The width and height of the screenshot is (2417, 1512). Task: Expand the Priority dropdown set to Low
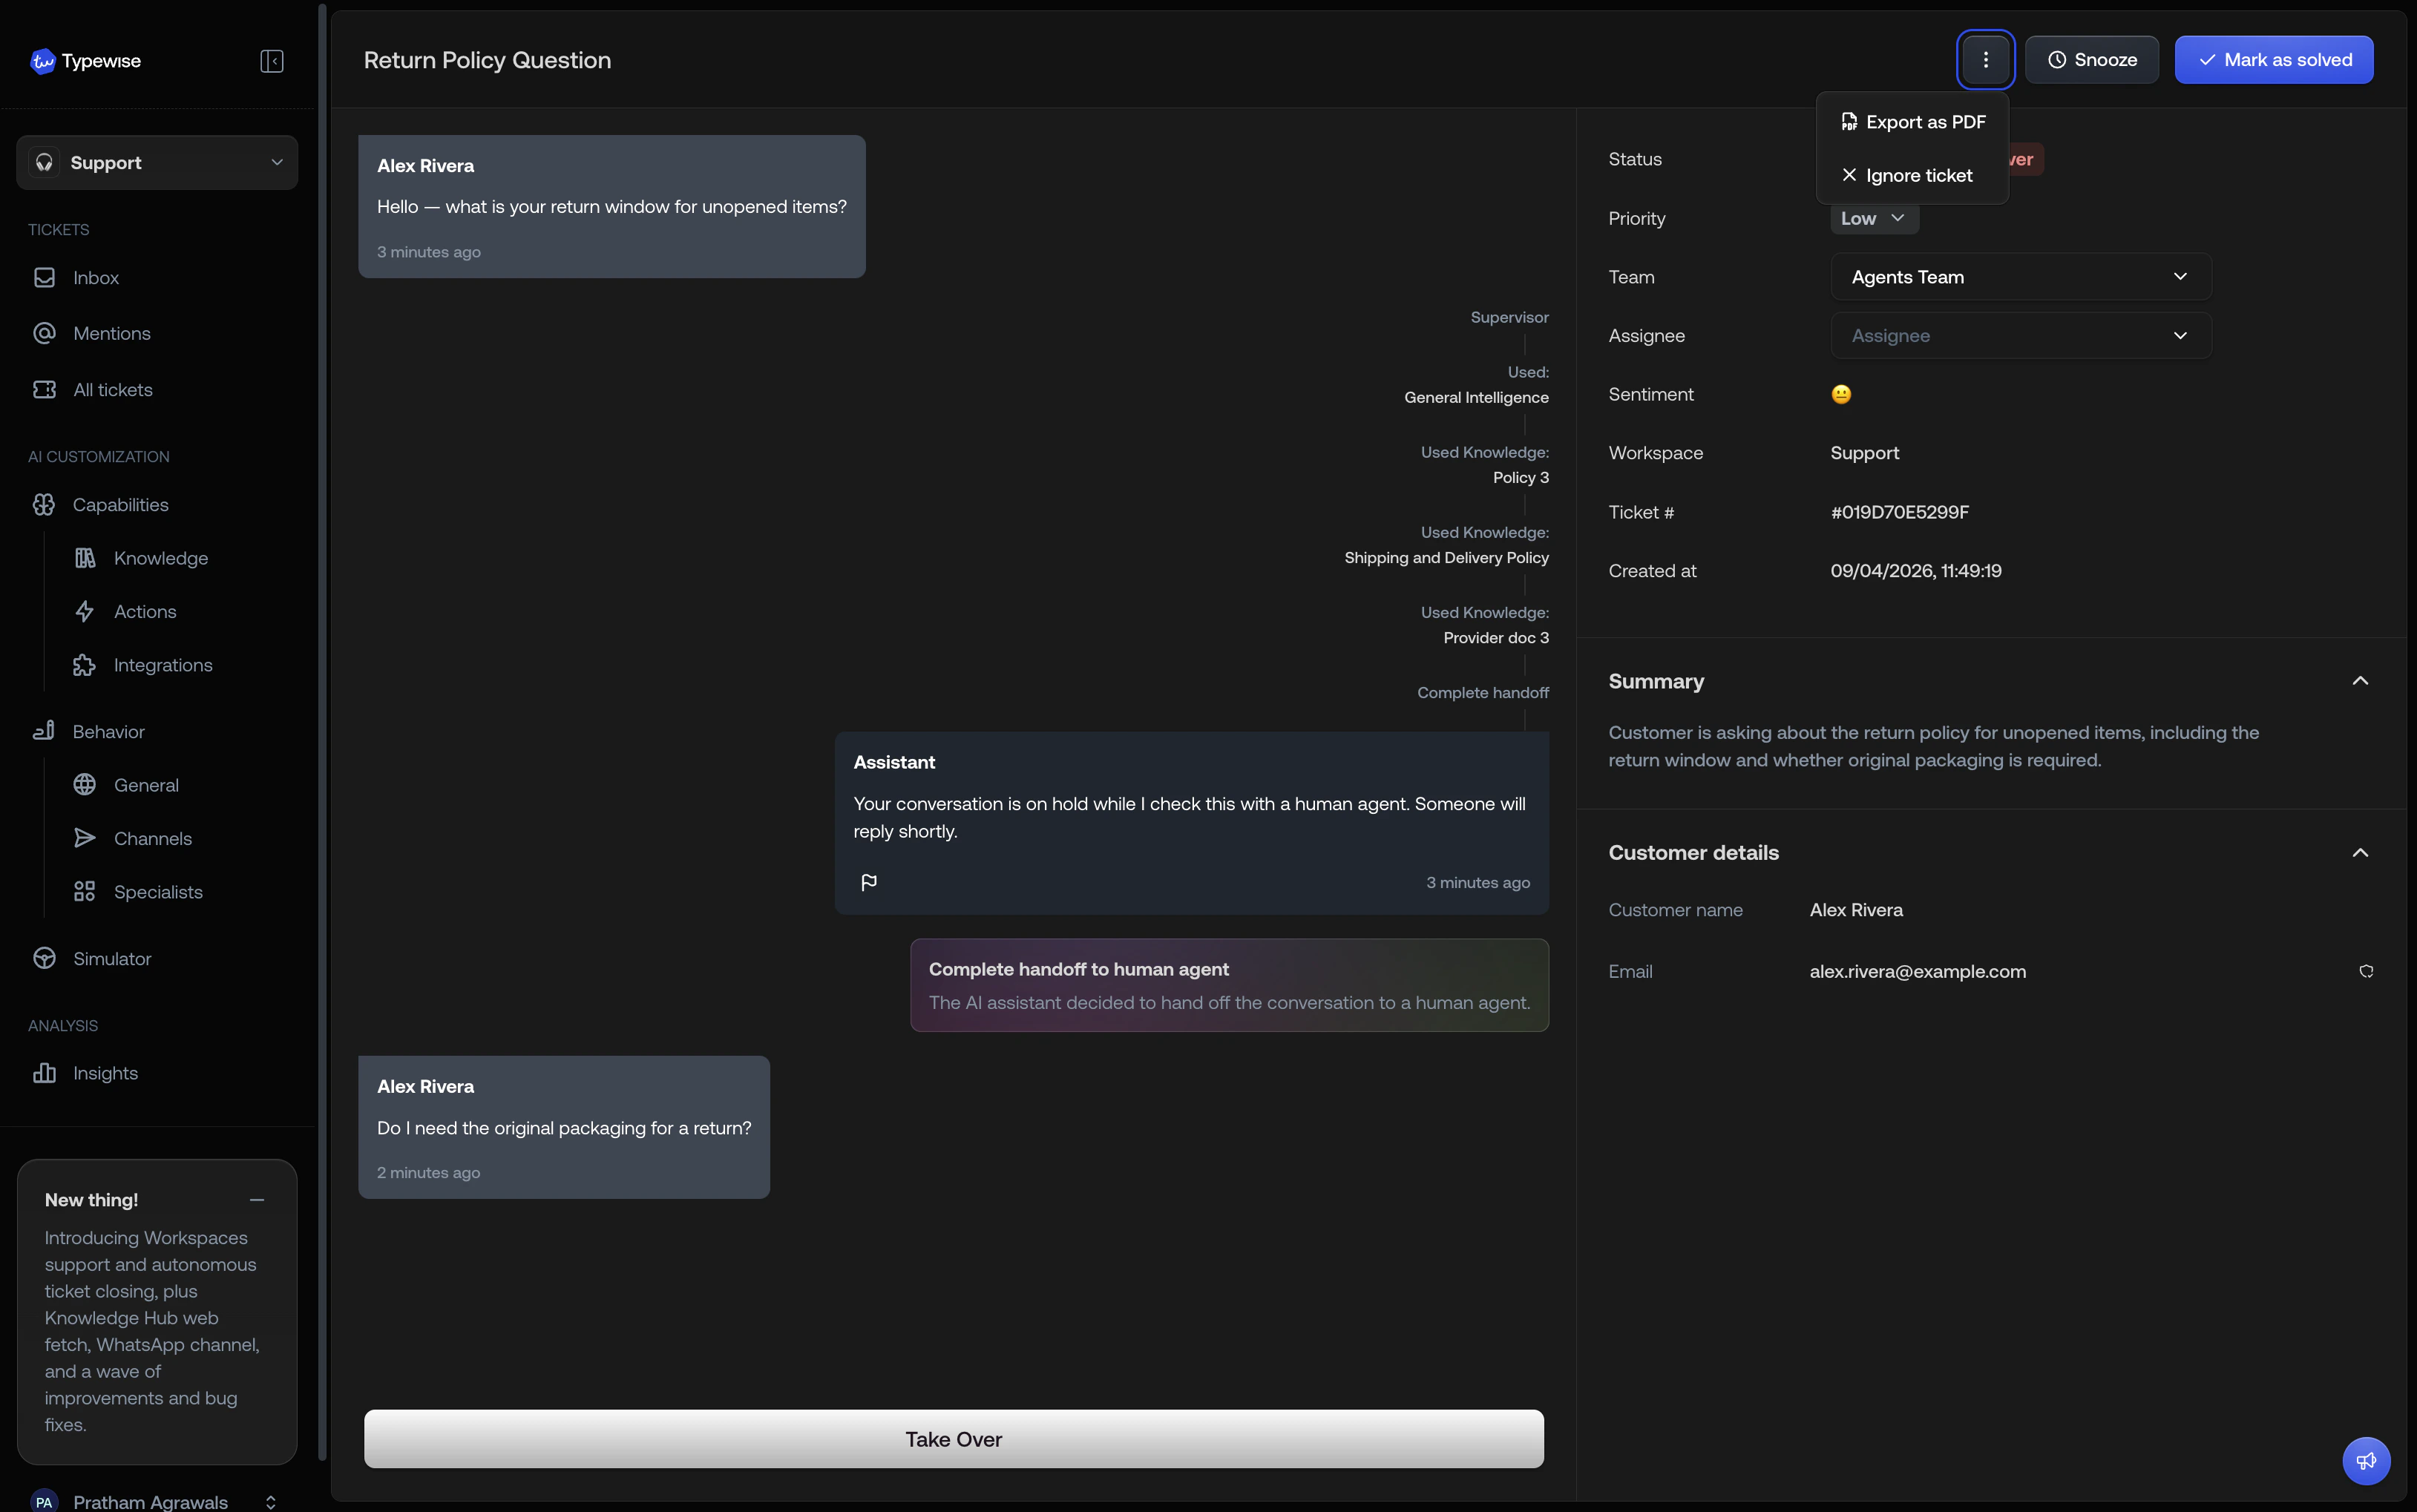1872,218
